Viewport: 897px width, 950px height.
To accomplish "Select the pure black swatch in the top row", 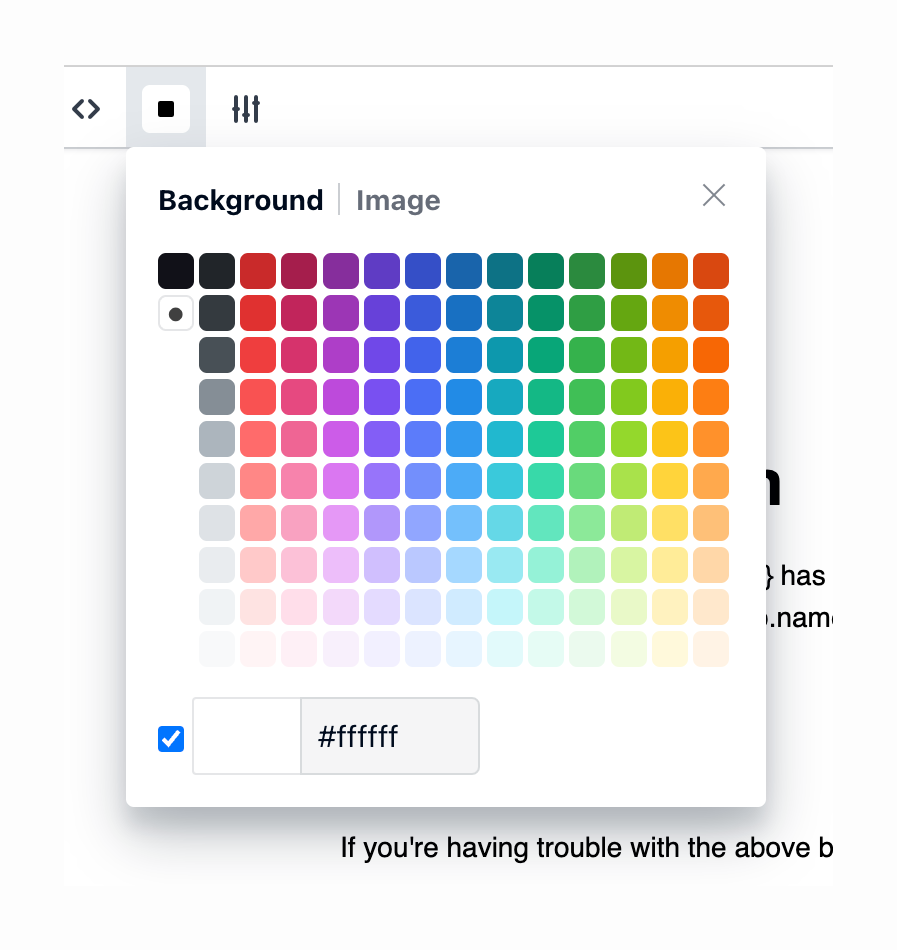I will 176,270.
